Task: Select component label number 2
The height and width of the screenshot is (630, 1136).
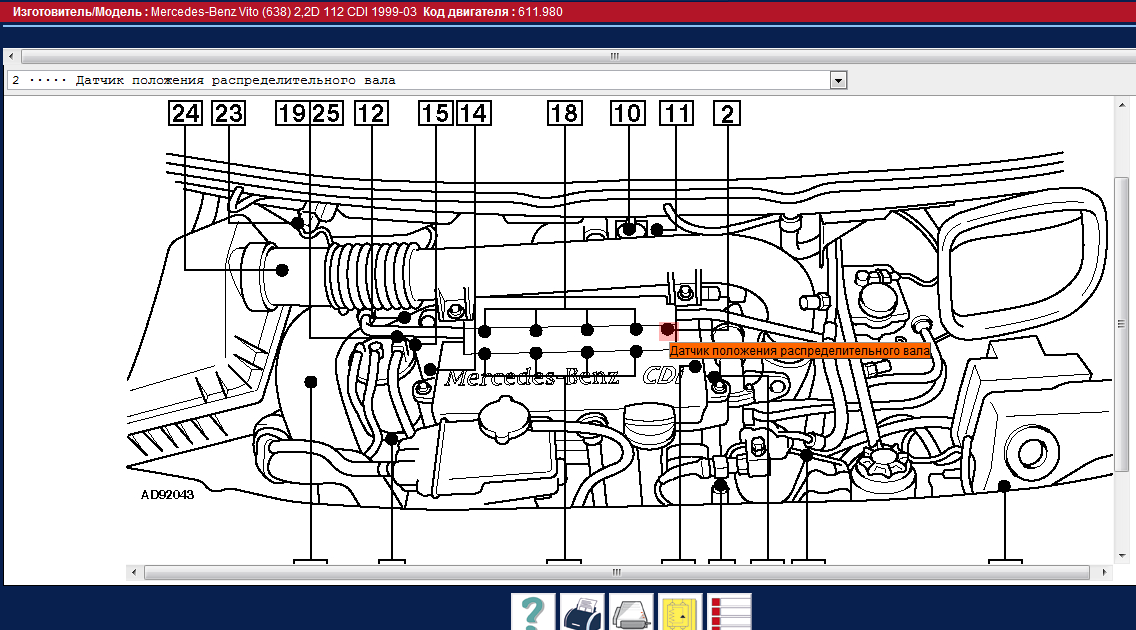Action: (x=726, y=114)
